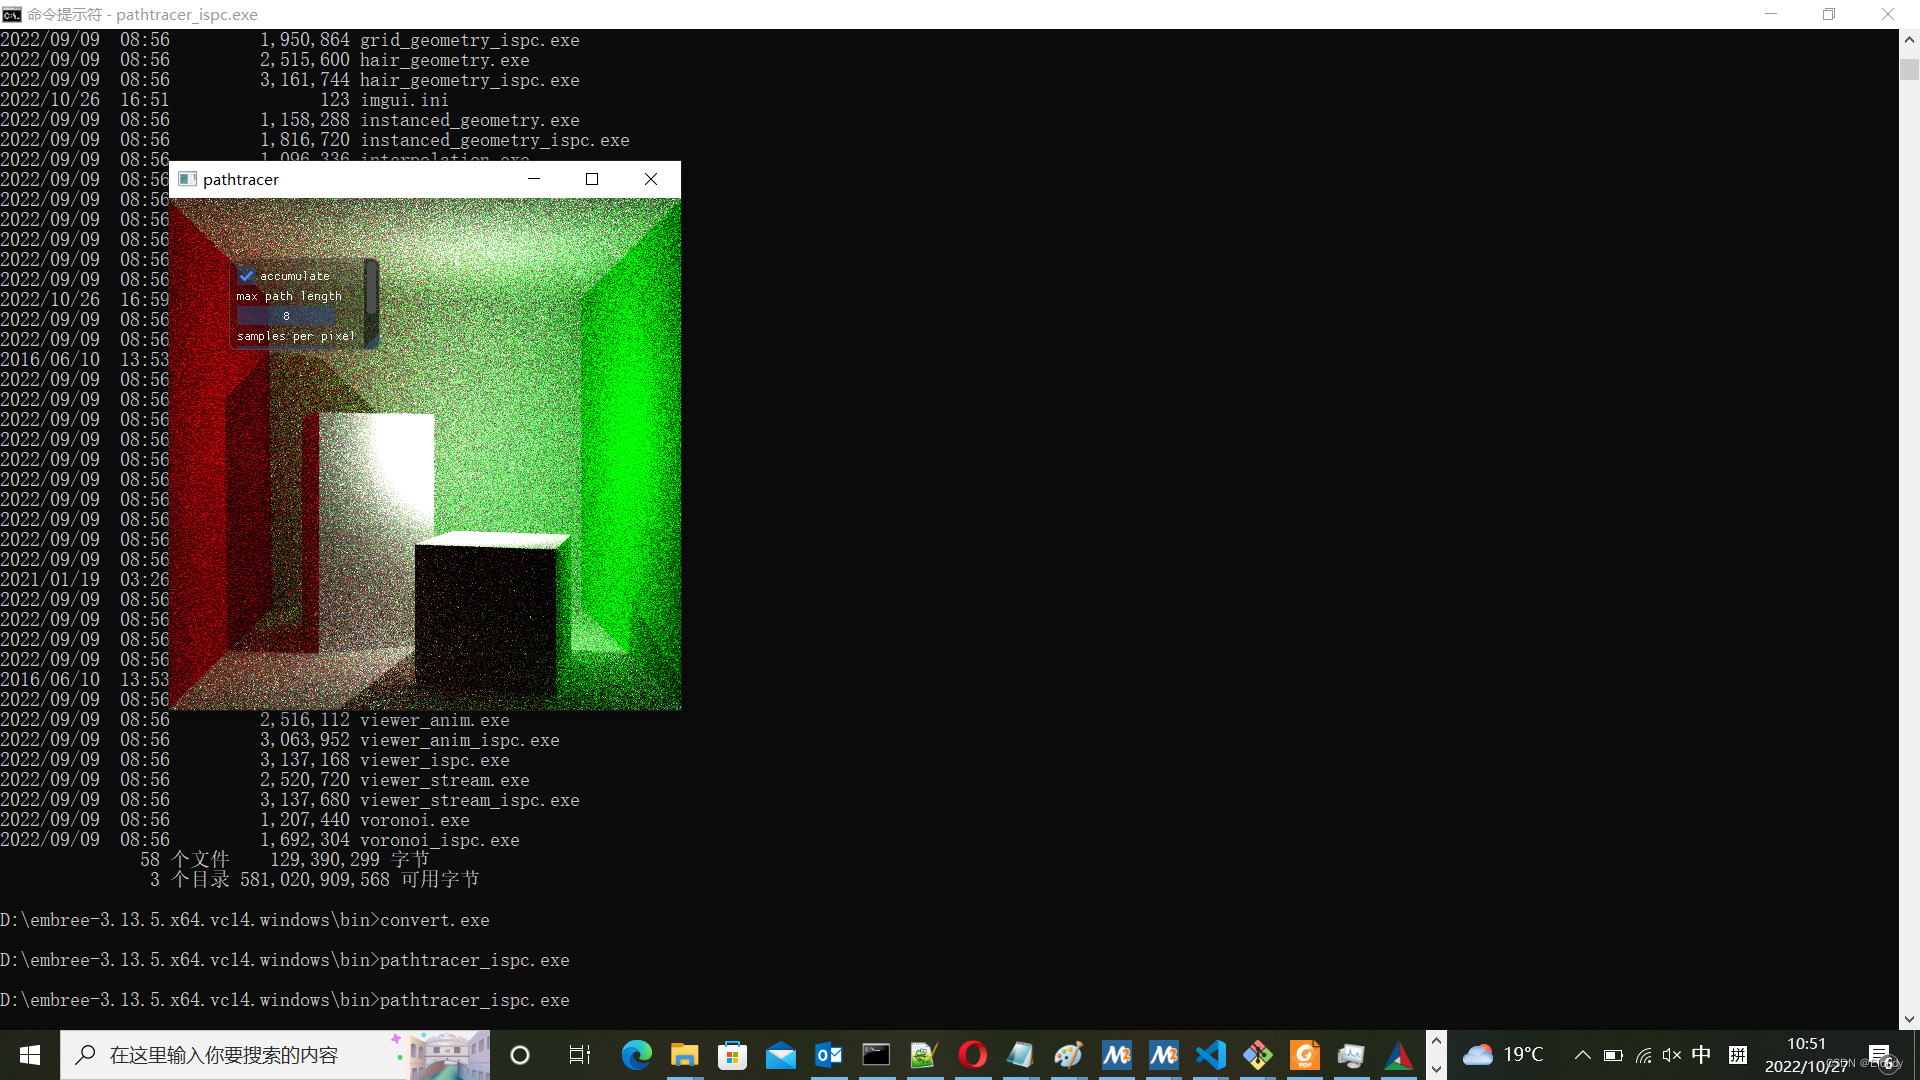Screen dimensions: 1920x1080
Task: Toggle the accumulate checkbox
Action: [x=246, y=275]
